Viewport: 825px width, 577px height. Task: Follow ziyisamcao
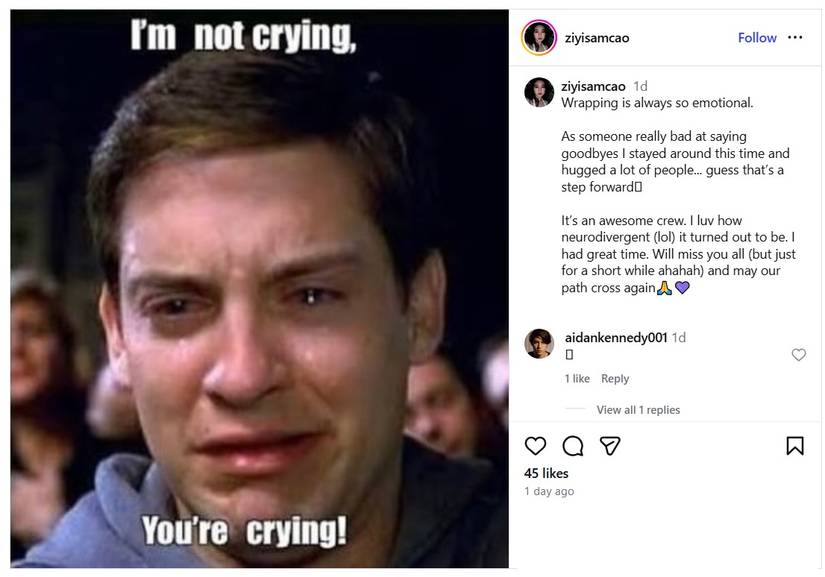tap(757, 38)
